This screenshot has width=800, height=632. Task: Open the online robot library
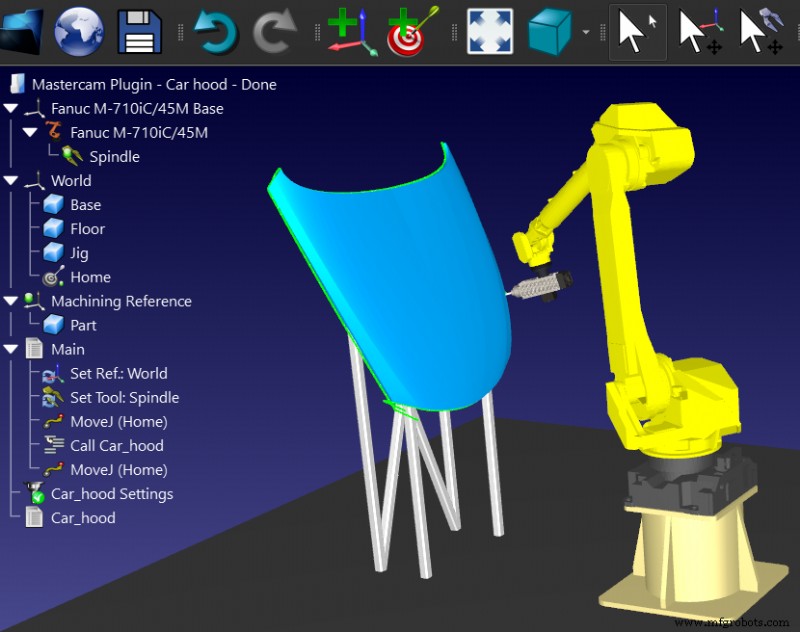coord(79,31)
